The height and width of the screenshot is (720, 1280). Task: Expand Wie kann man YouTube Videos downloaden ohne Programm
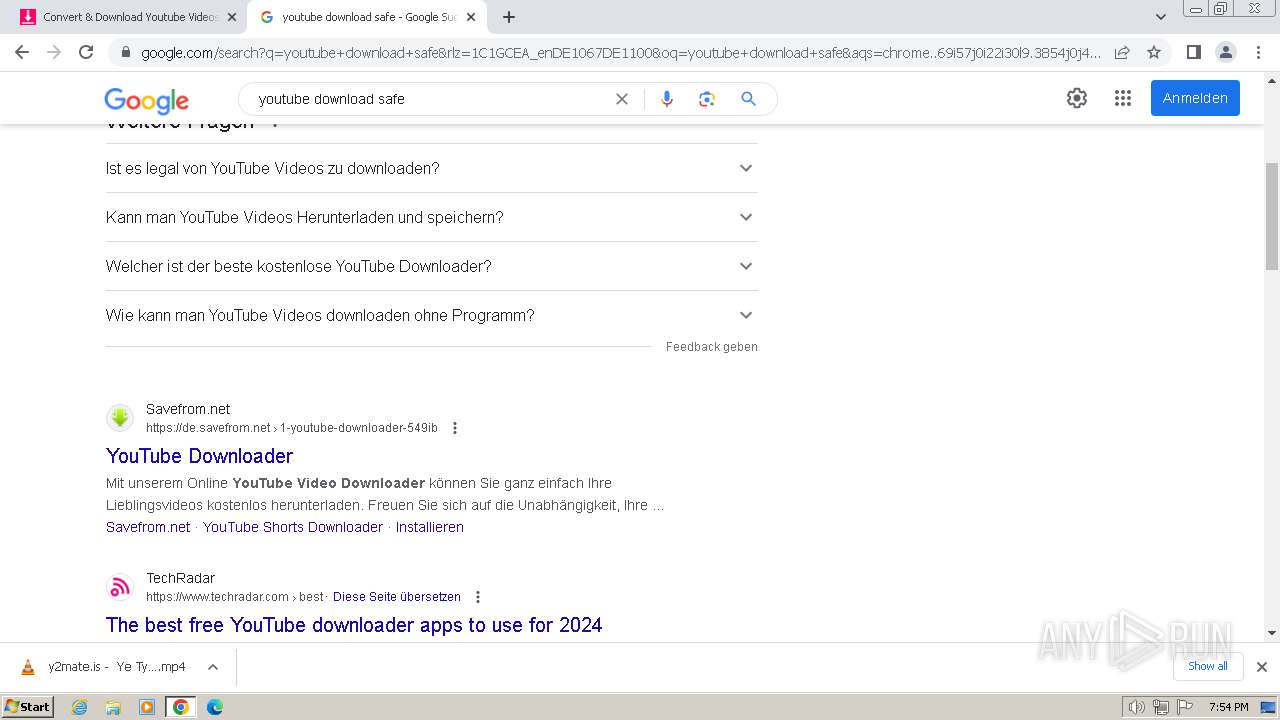pos(431,315)
